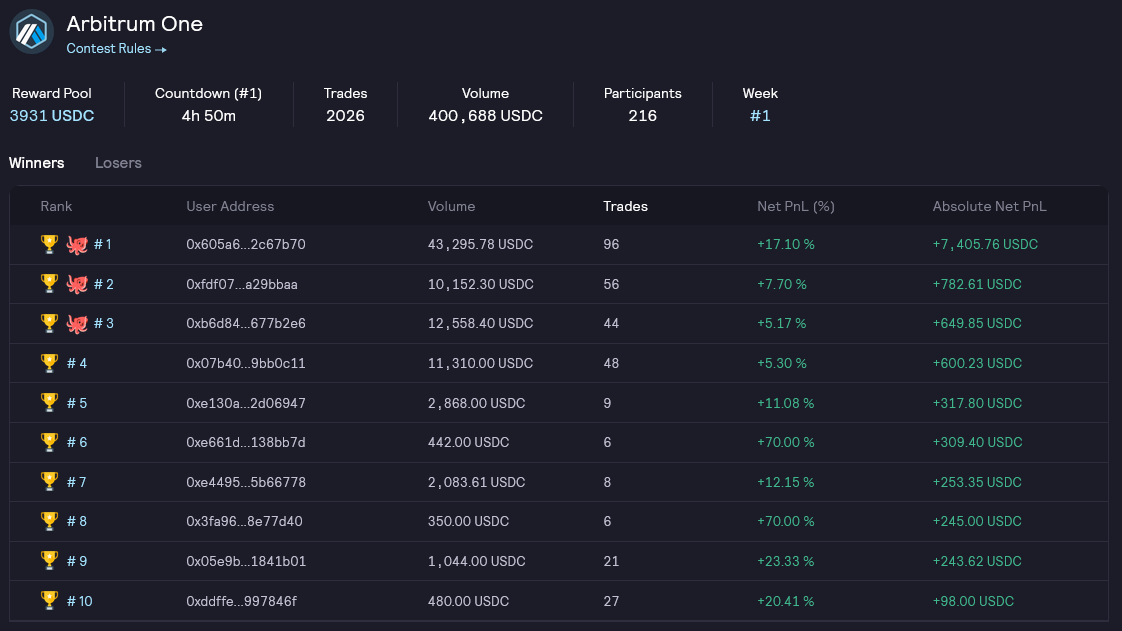Open the Contest Rules link
This screenshot has width=1122, height=631.
(117, 49)
